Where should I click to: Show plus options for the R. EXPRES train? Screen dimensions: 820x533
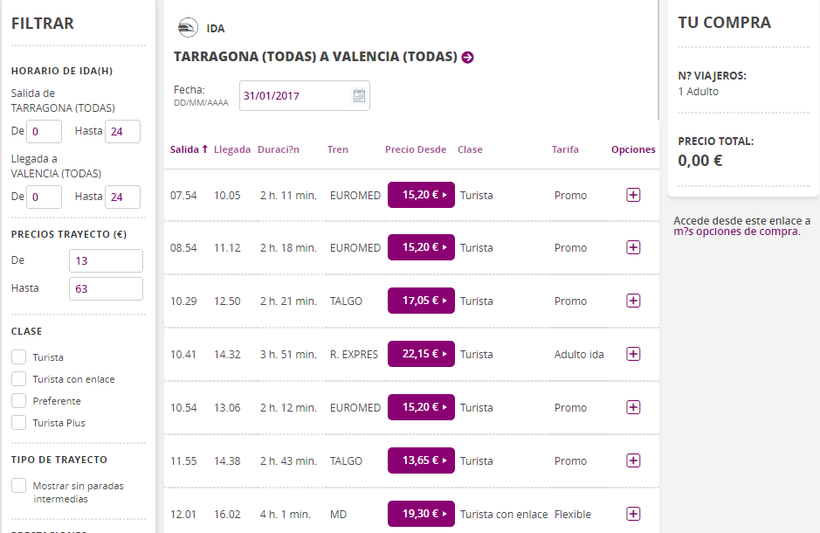633,354
